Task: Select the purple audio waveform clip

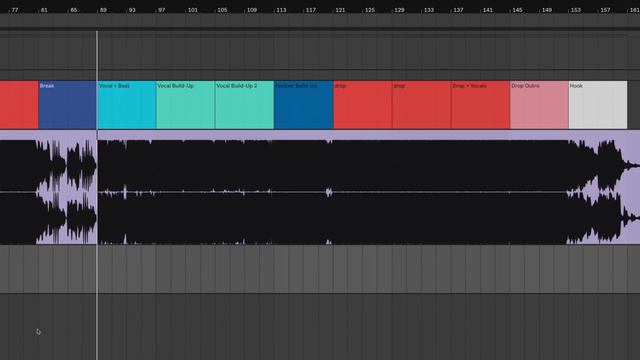Action: coord(320,188)
